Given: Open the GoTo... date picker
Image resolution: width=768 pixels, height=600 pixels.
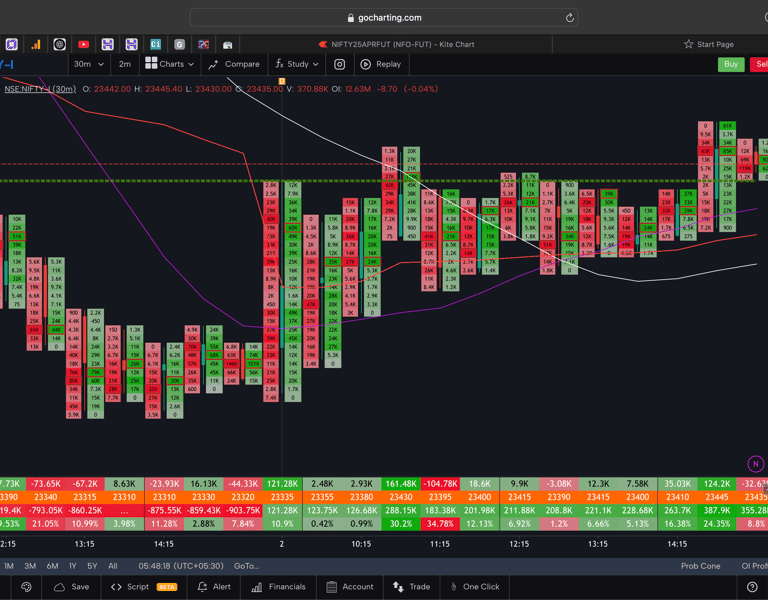Looking at the screenshot, I should (x=246, y=566).
